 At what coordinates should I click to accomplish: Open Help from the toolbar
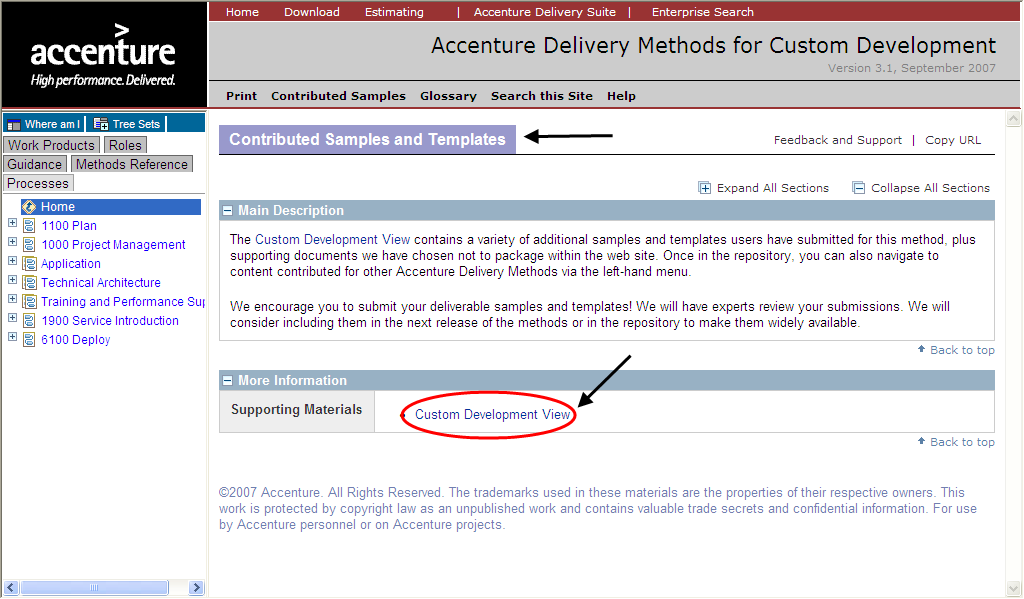621,96
